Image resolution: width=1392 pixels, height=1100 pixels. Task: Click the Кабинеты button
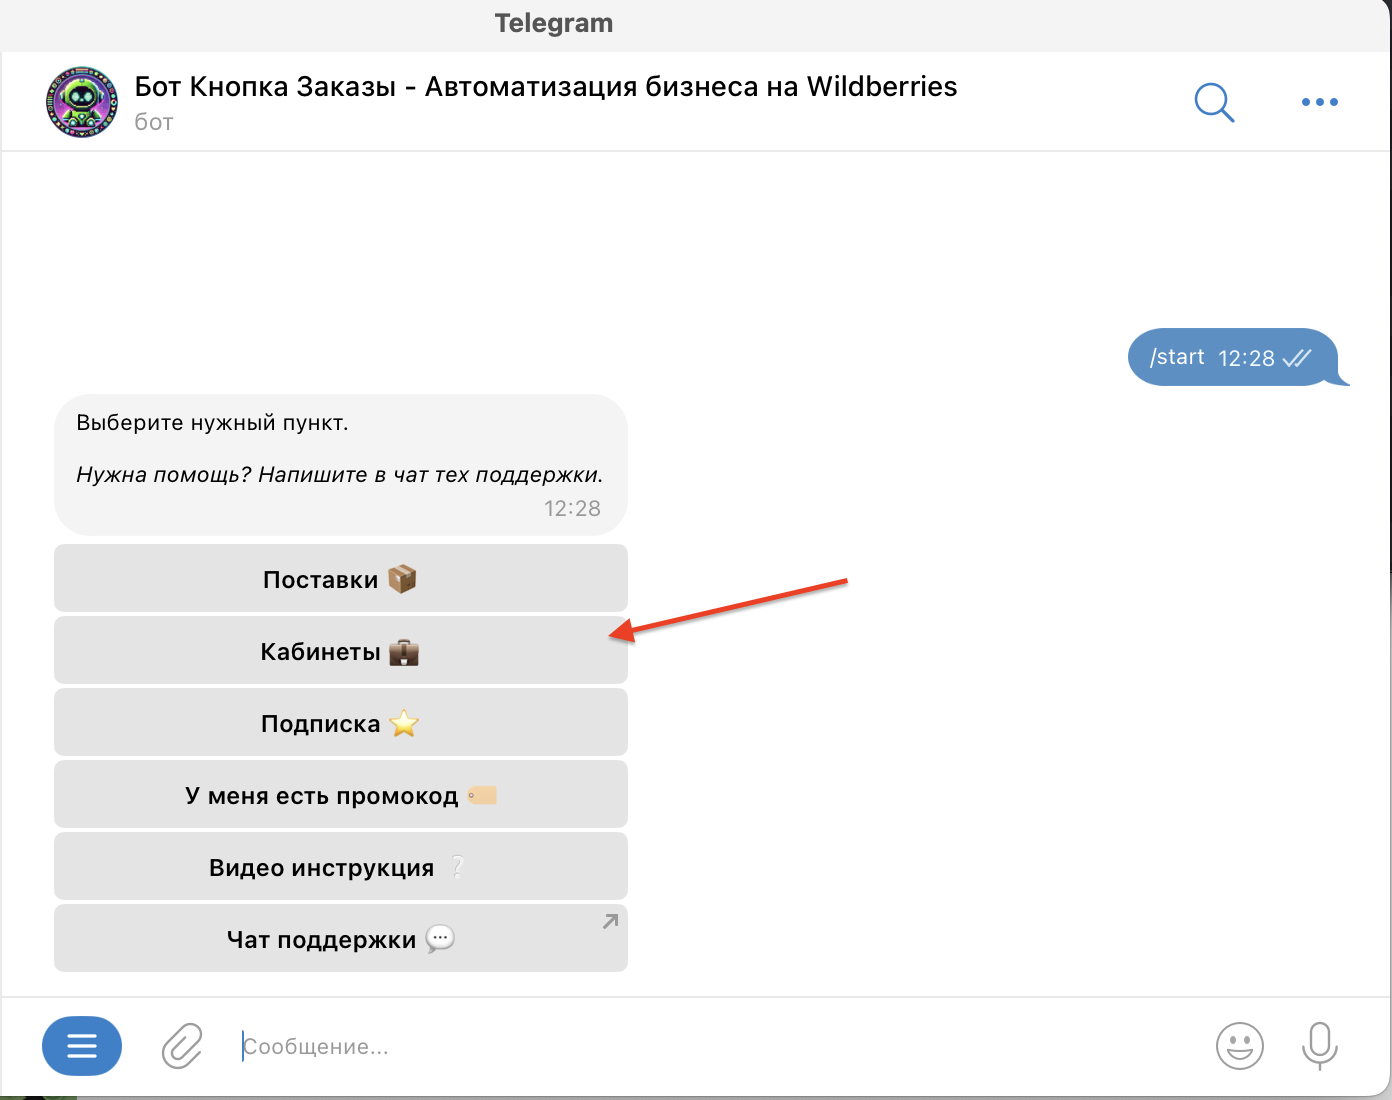click(341, 650)
